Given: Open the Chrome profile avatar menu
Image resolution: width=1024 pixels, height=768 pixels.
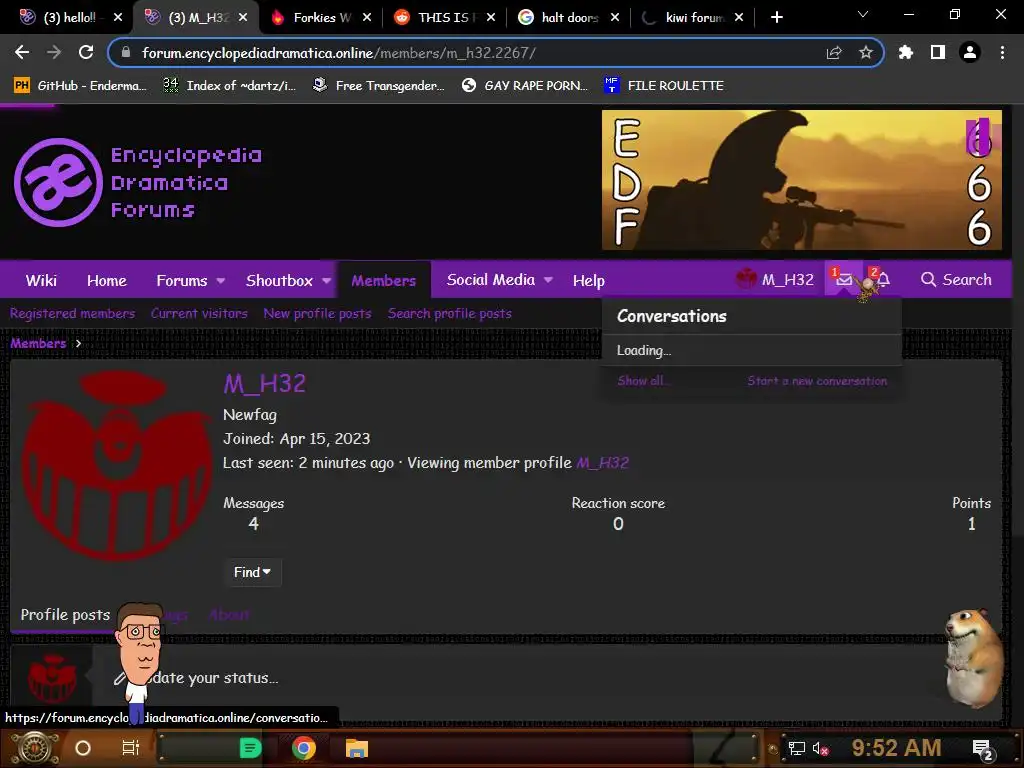Looking at the screenshot, I should tap(970, 52).
